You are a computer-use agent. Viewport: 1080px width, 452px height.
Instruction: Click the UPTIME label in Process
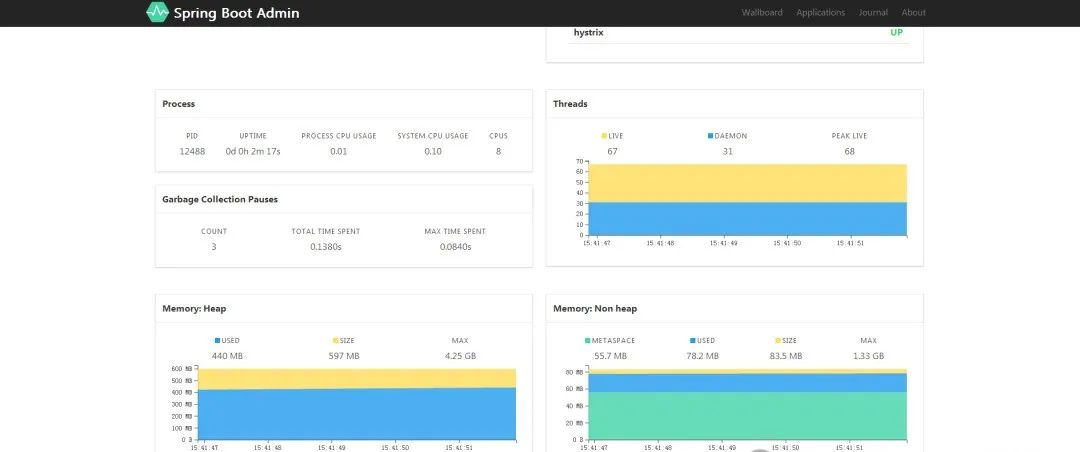(x=253, y=136)
